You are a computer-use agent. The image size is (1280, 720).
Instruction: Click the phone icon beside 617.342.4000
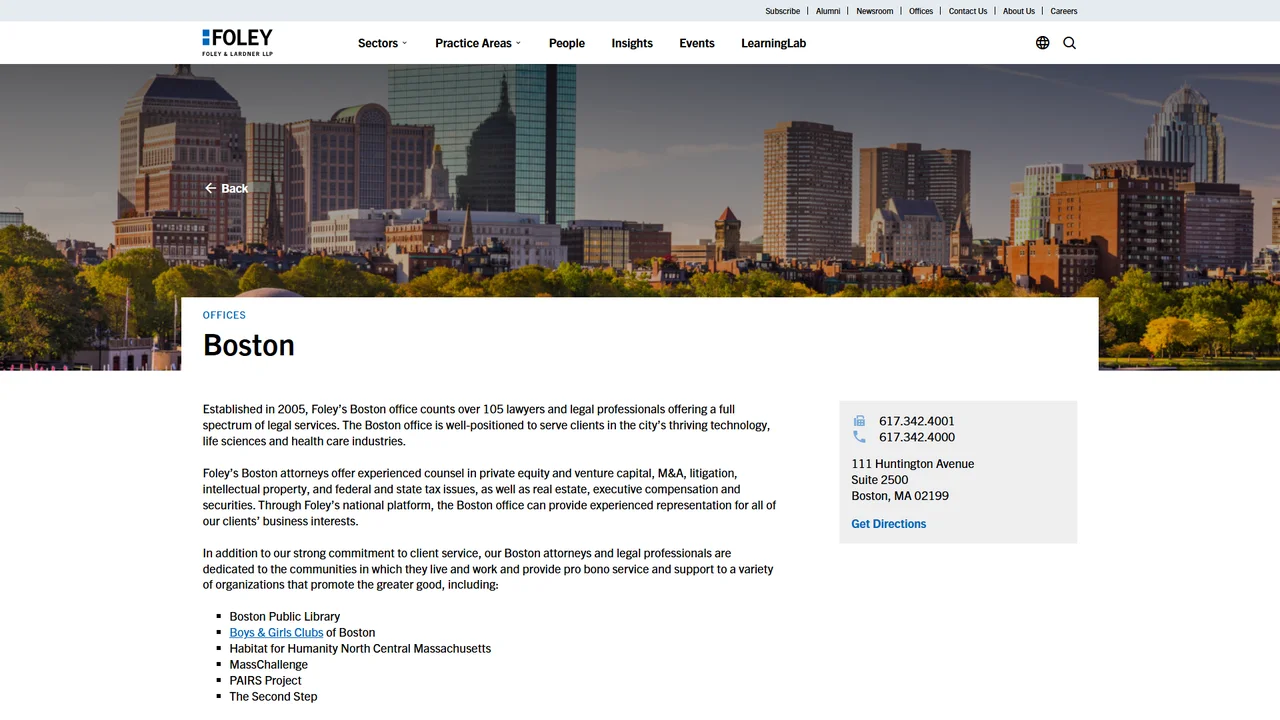(859, 437)
